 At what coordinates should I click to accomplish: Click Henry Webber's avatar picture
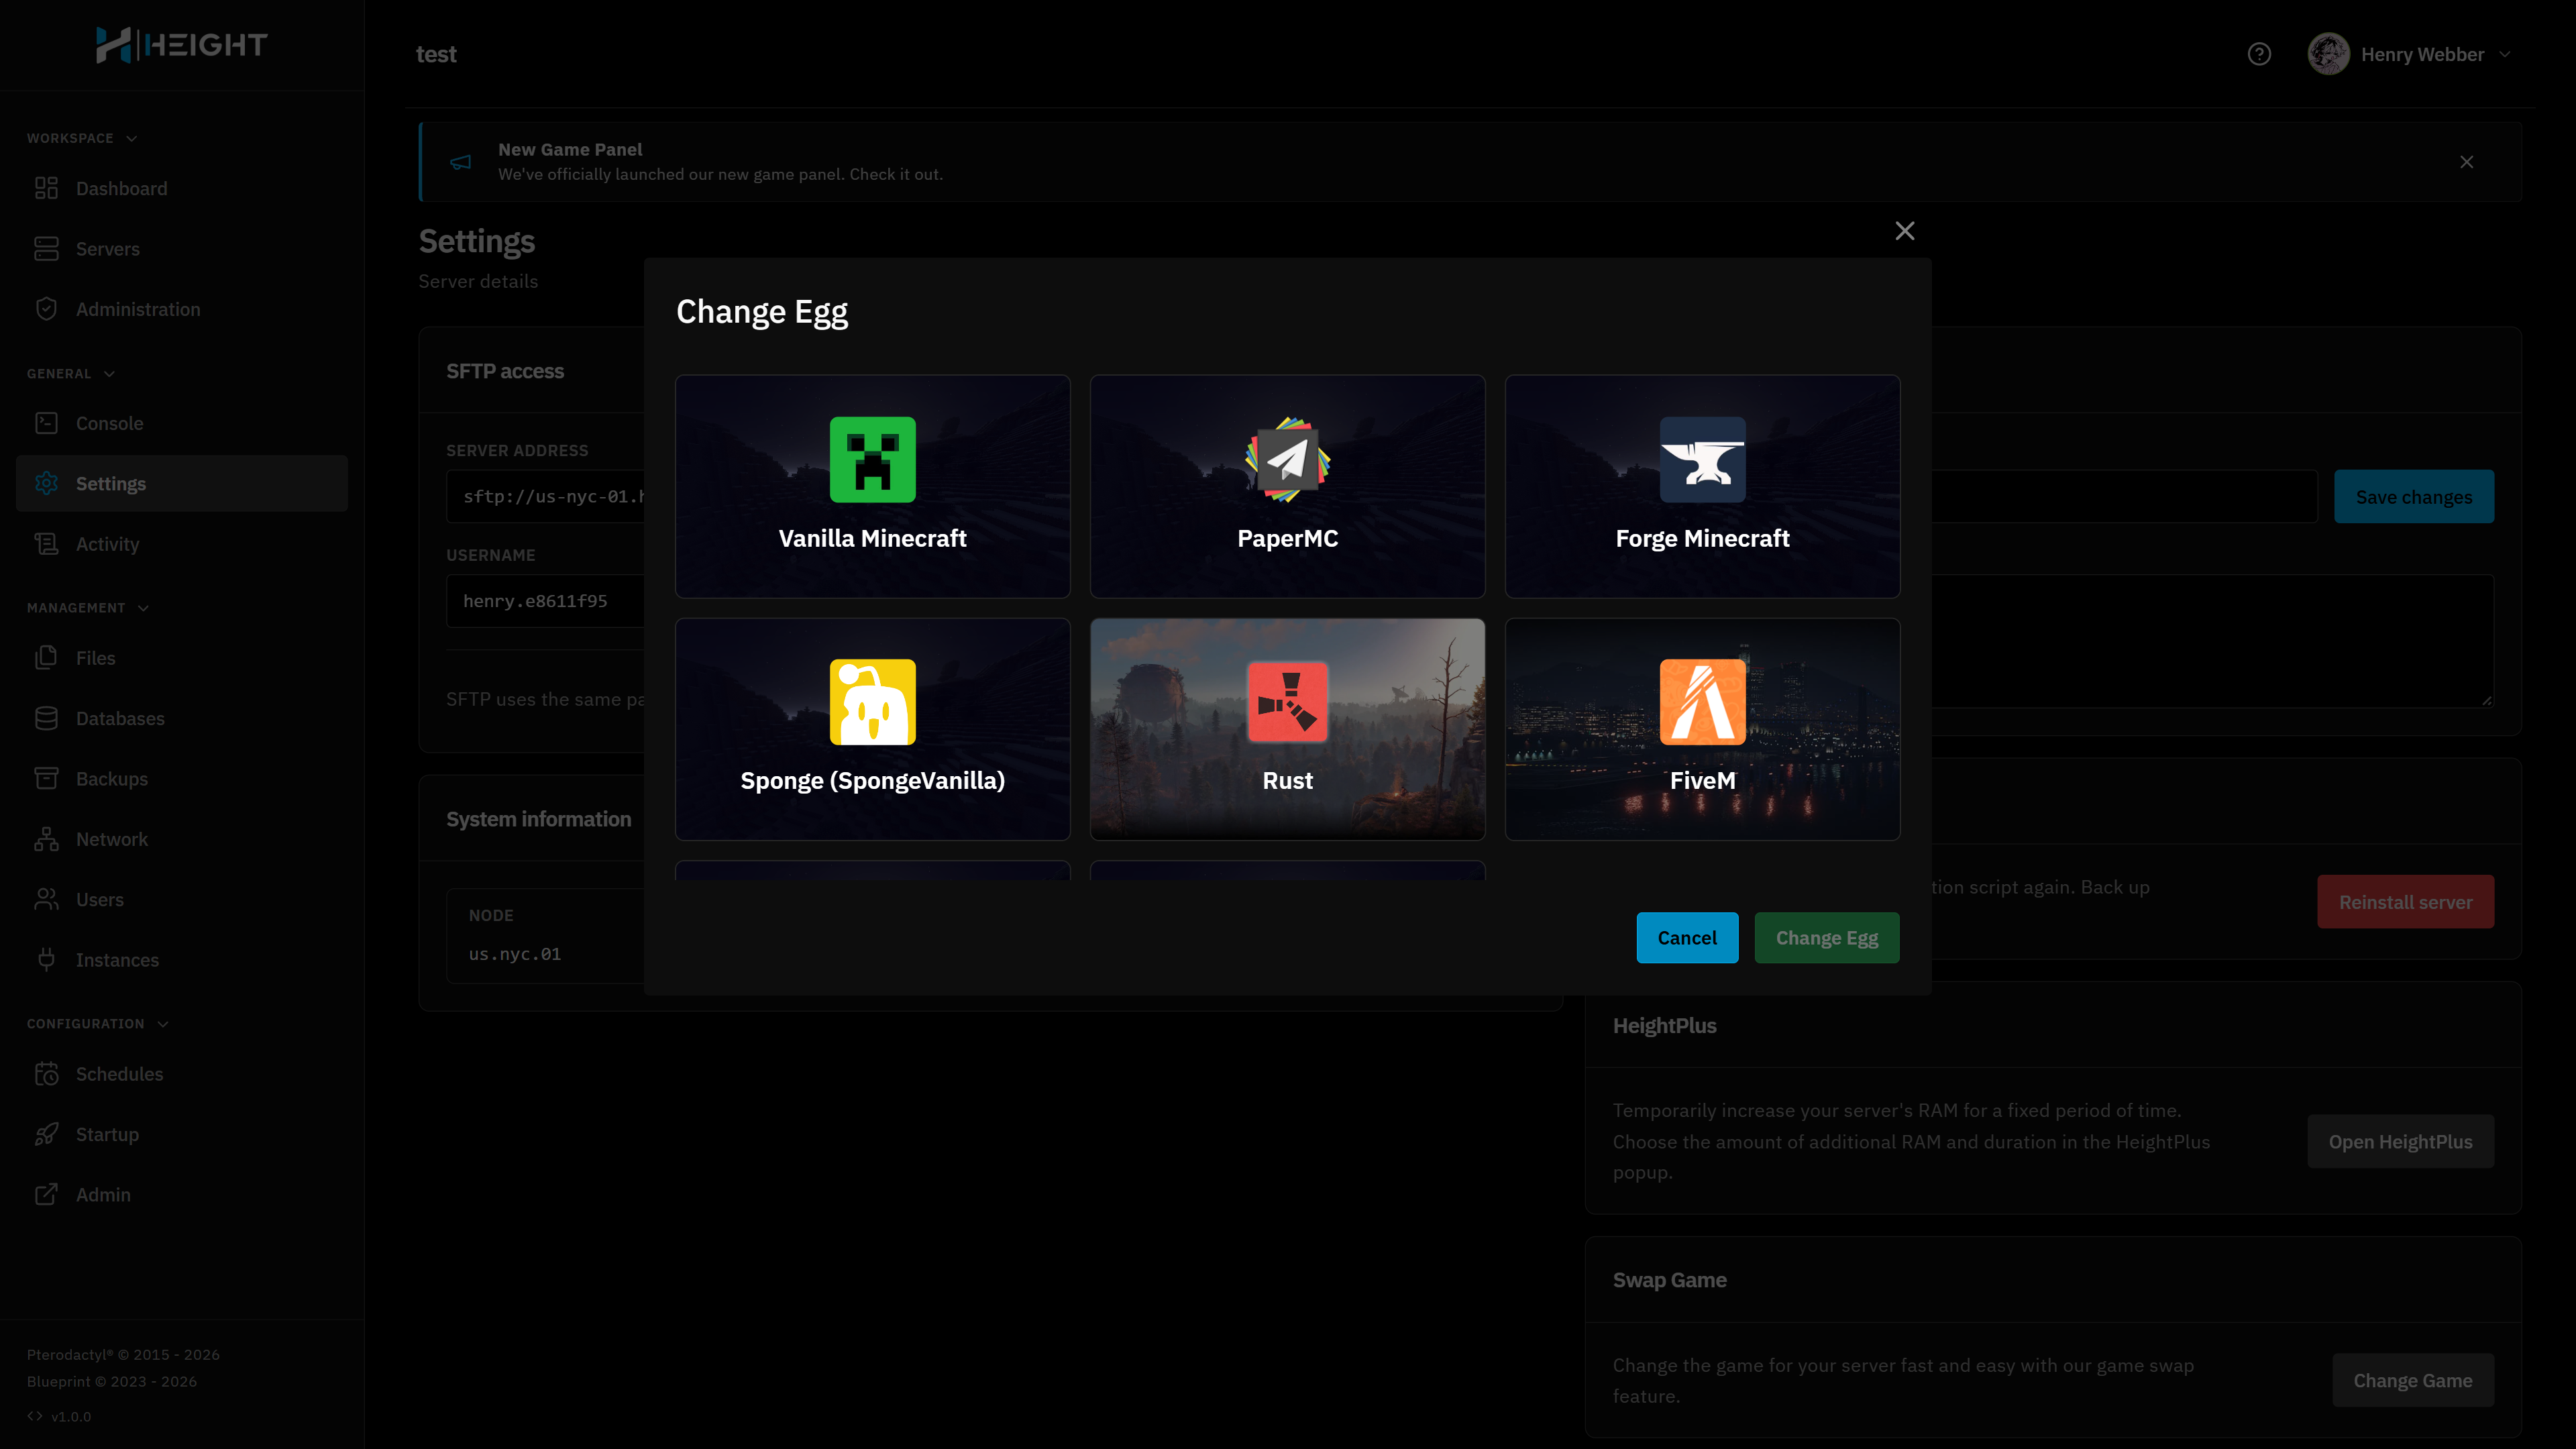(x=2328, y=54)
